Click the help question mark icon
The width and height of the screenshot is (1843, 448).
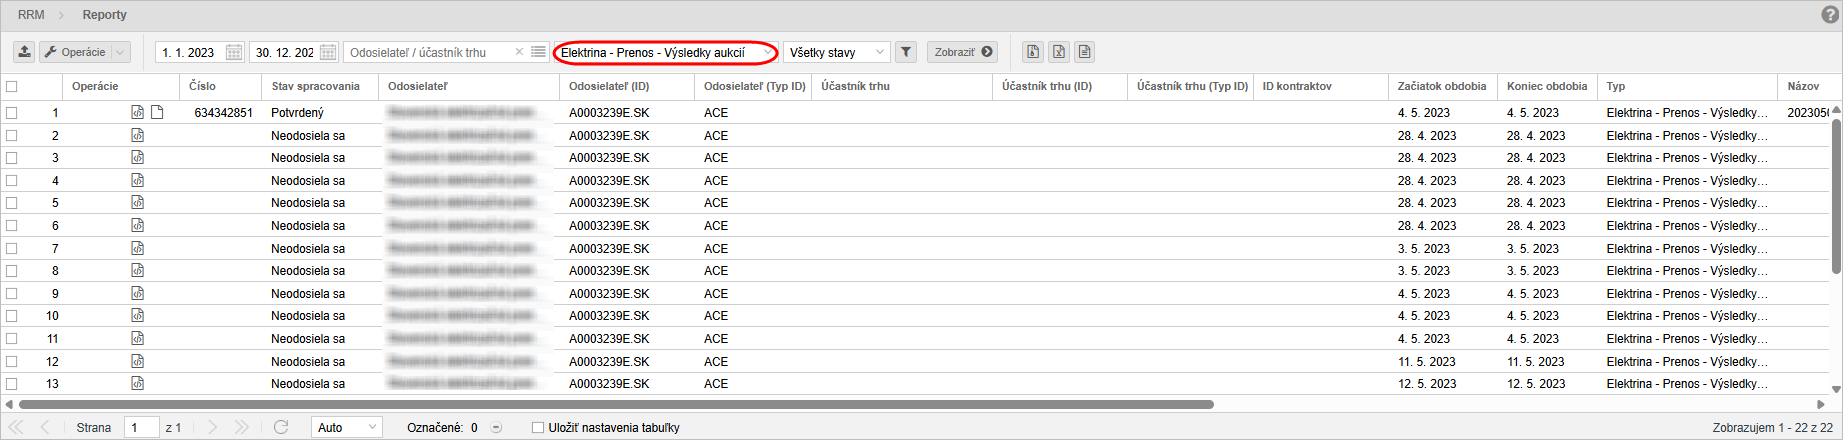1831,15
